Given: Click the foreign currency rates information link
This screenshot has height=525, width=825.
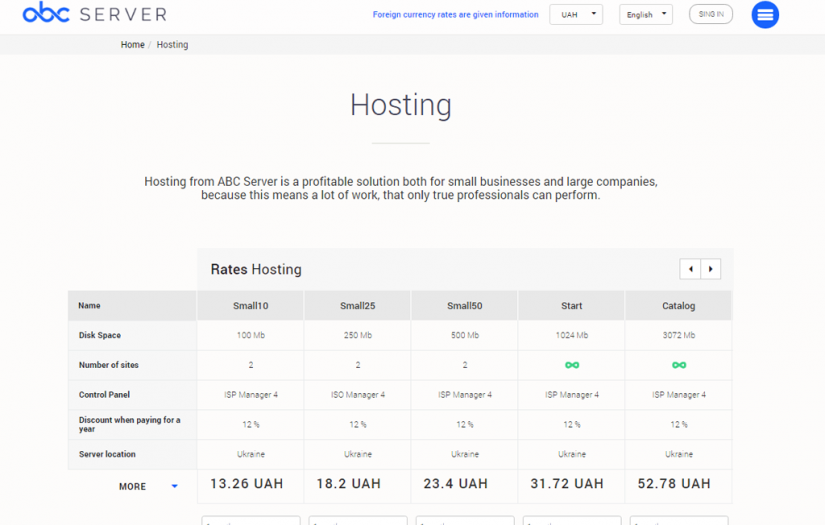Looking at the screenshot, I should coord(455,15).
